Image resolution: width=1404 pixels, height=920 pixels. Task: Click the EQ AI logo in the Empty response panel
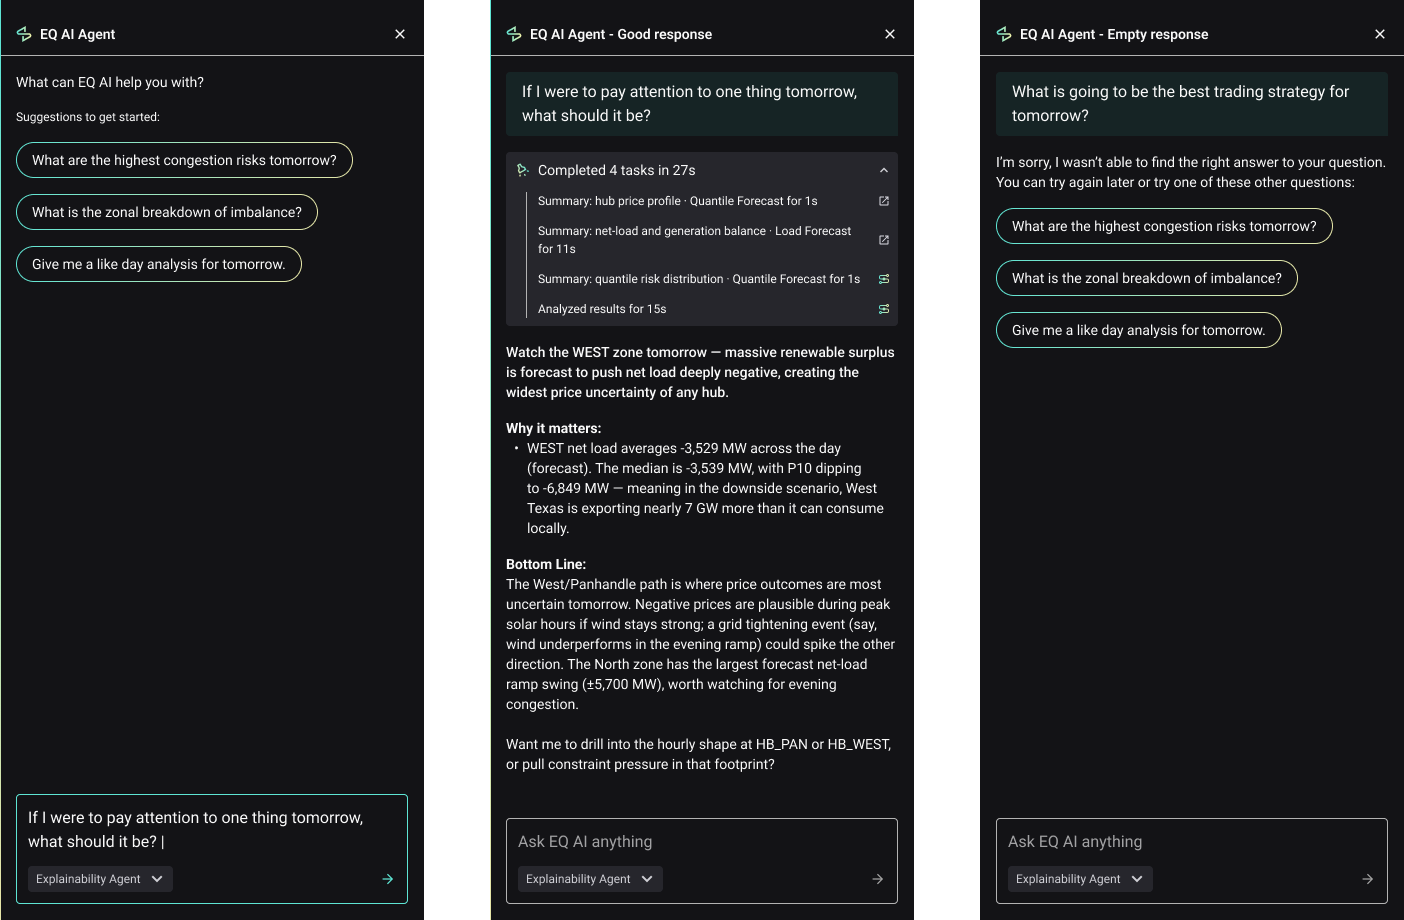point(1003,33)
